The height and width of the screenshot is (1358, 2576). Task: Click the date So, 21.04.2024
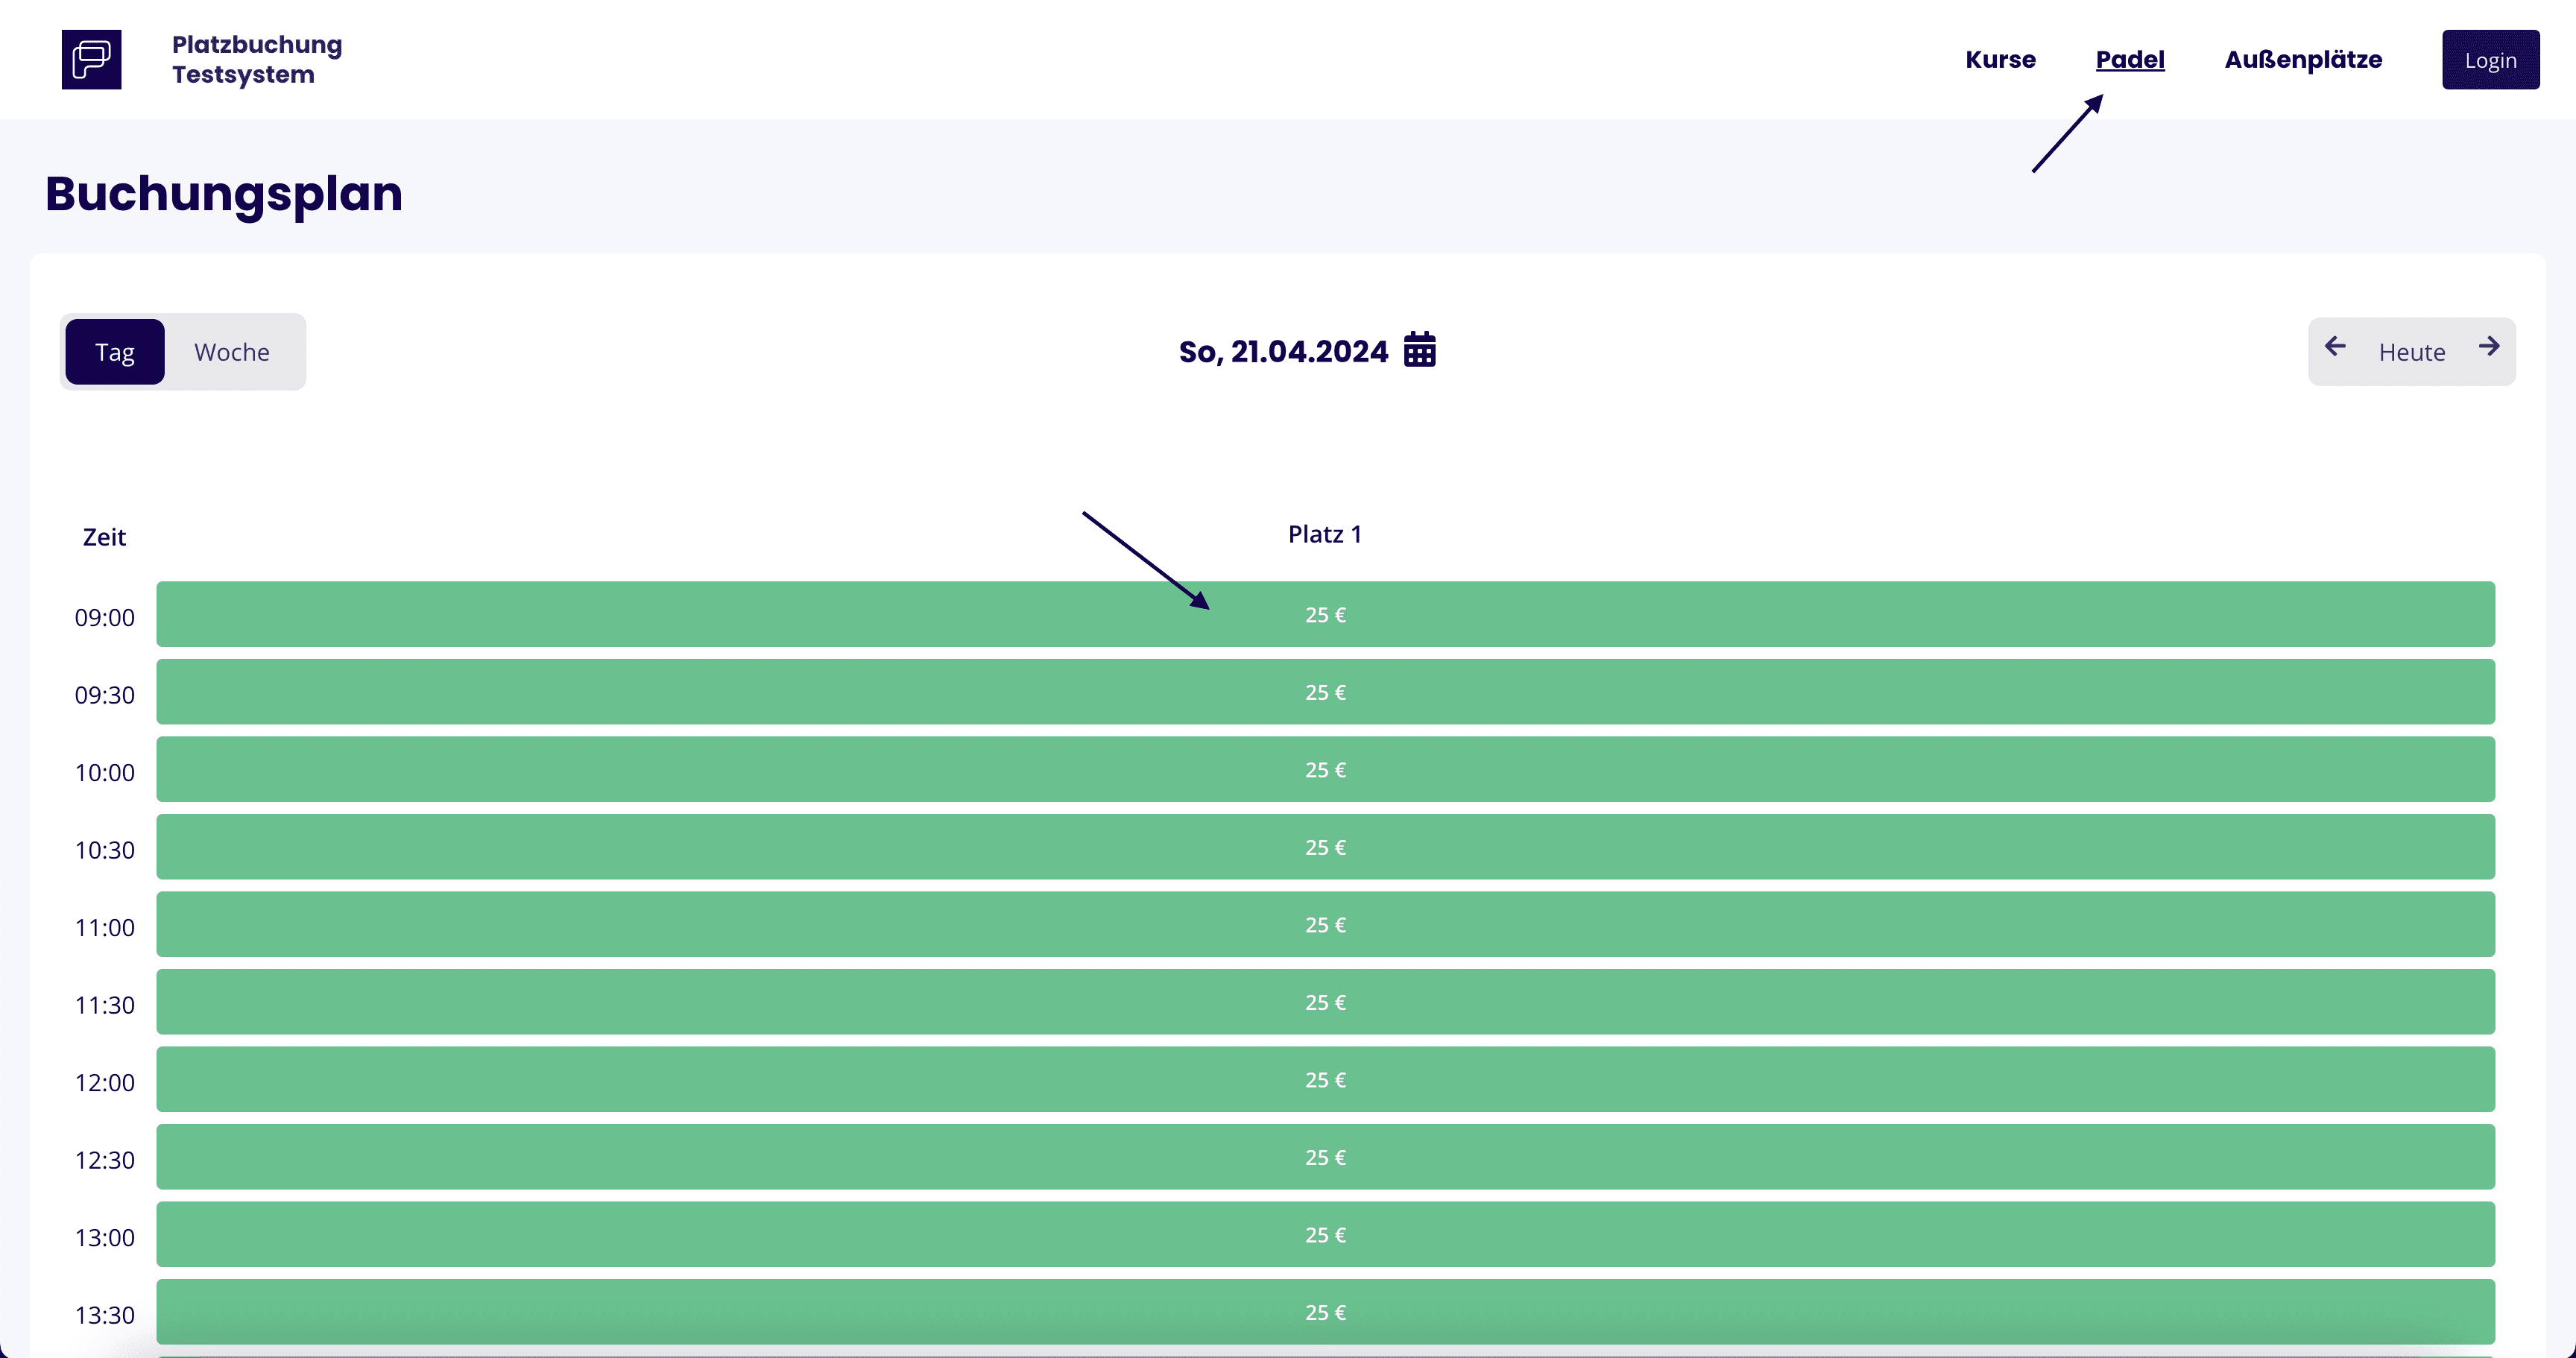click(1283, 352)
